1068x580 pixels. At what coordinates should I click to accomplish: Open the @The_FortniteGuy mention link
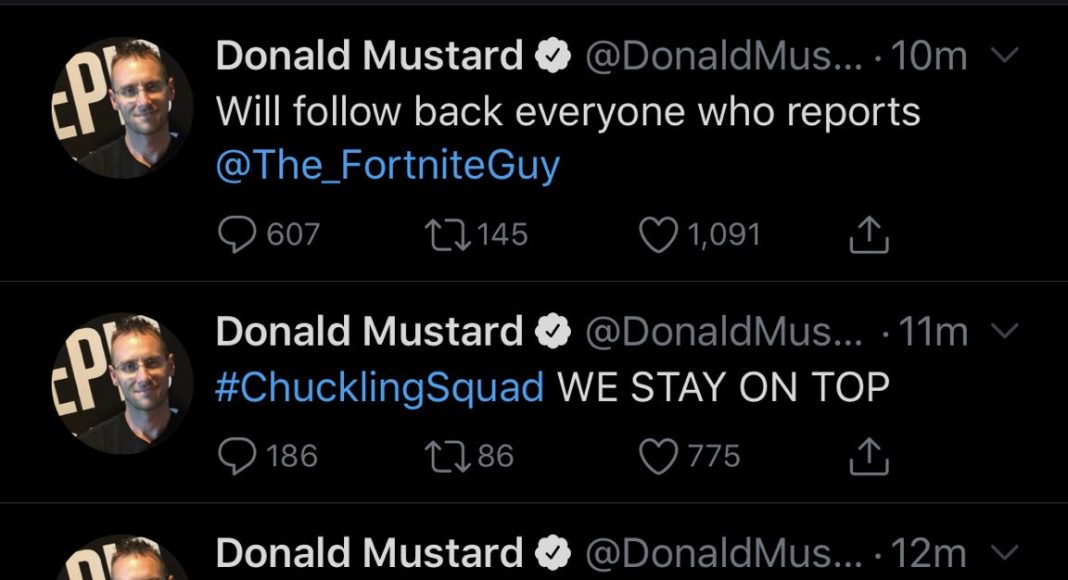pos(388,165)
